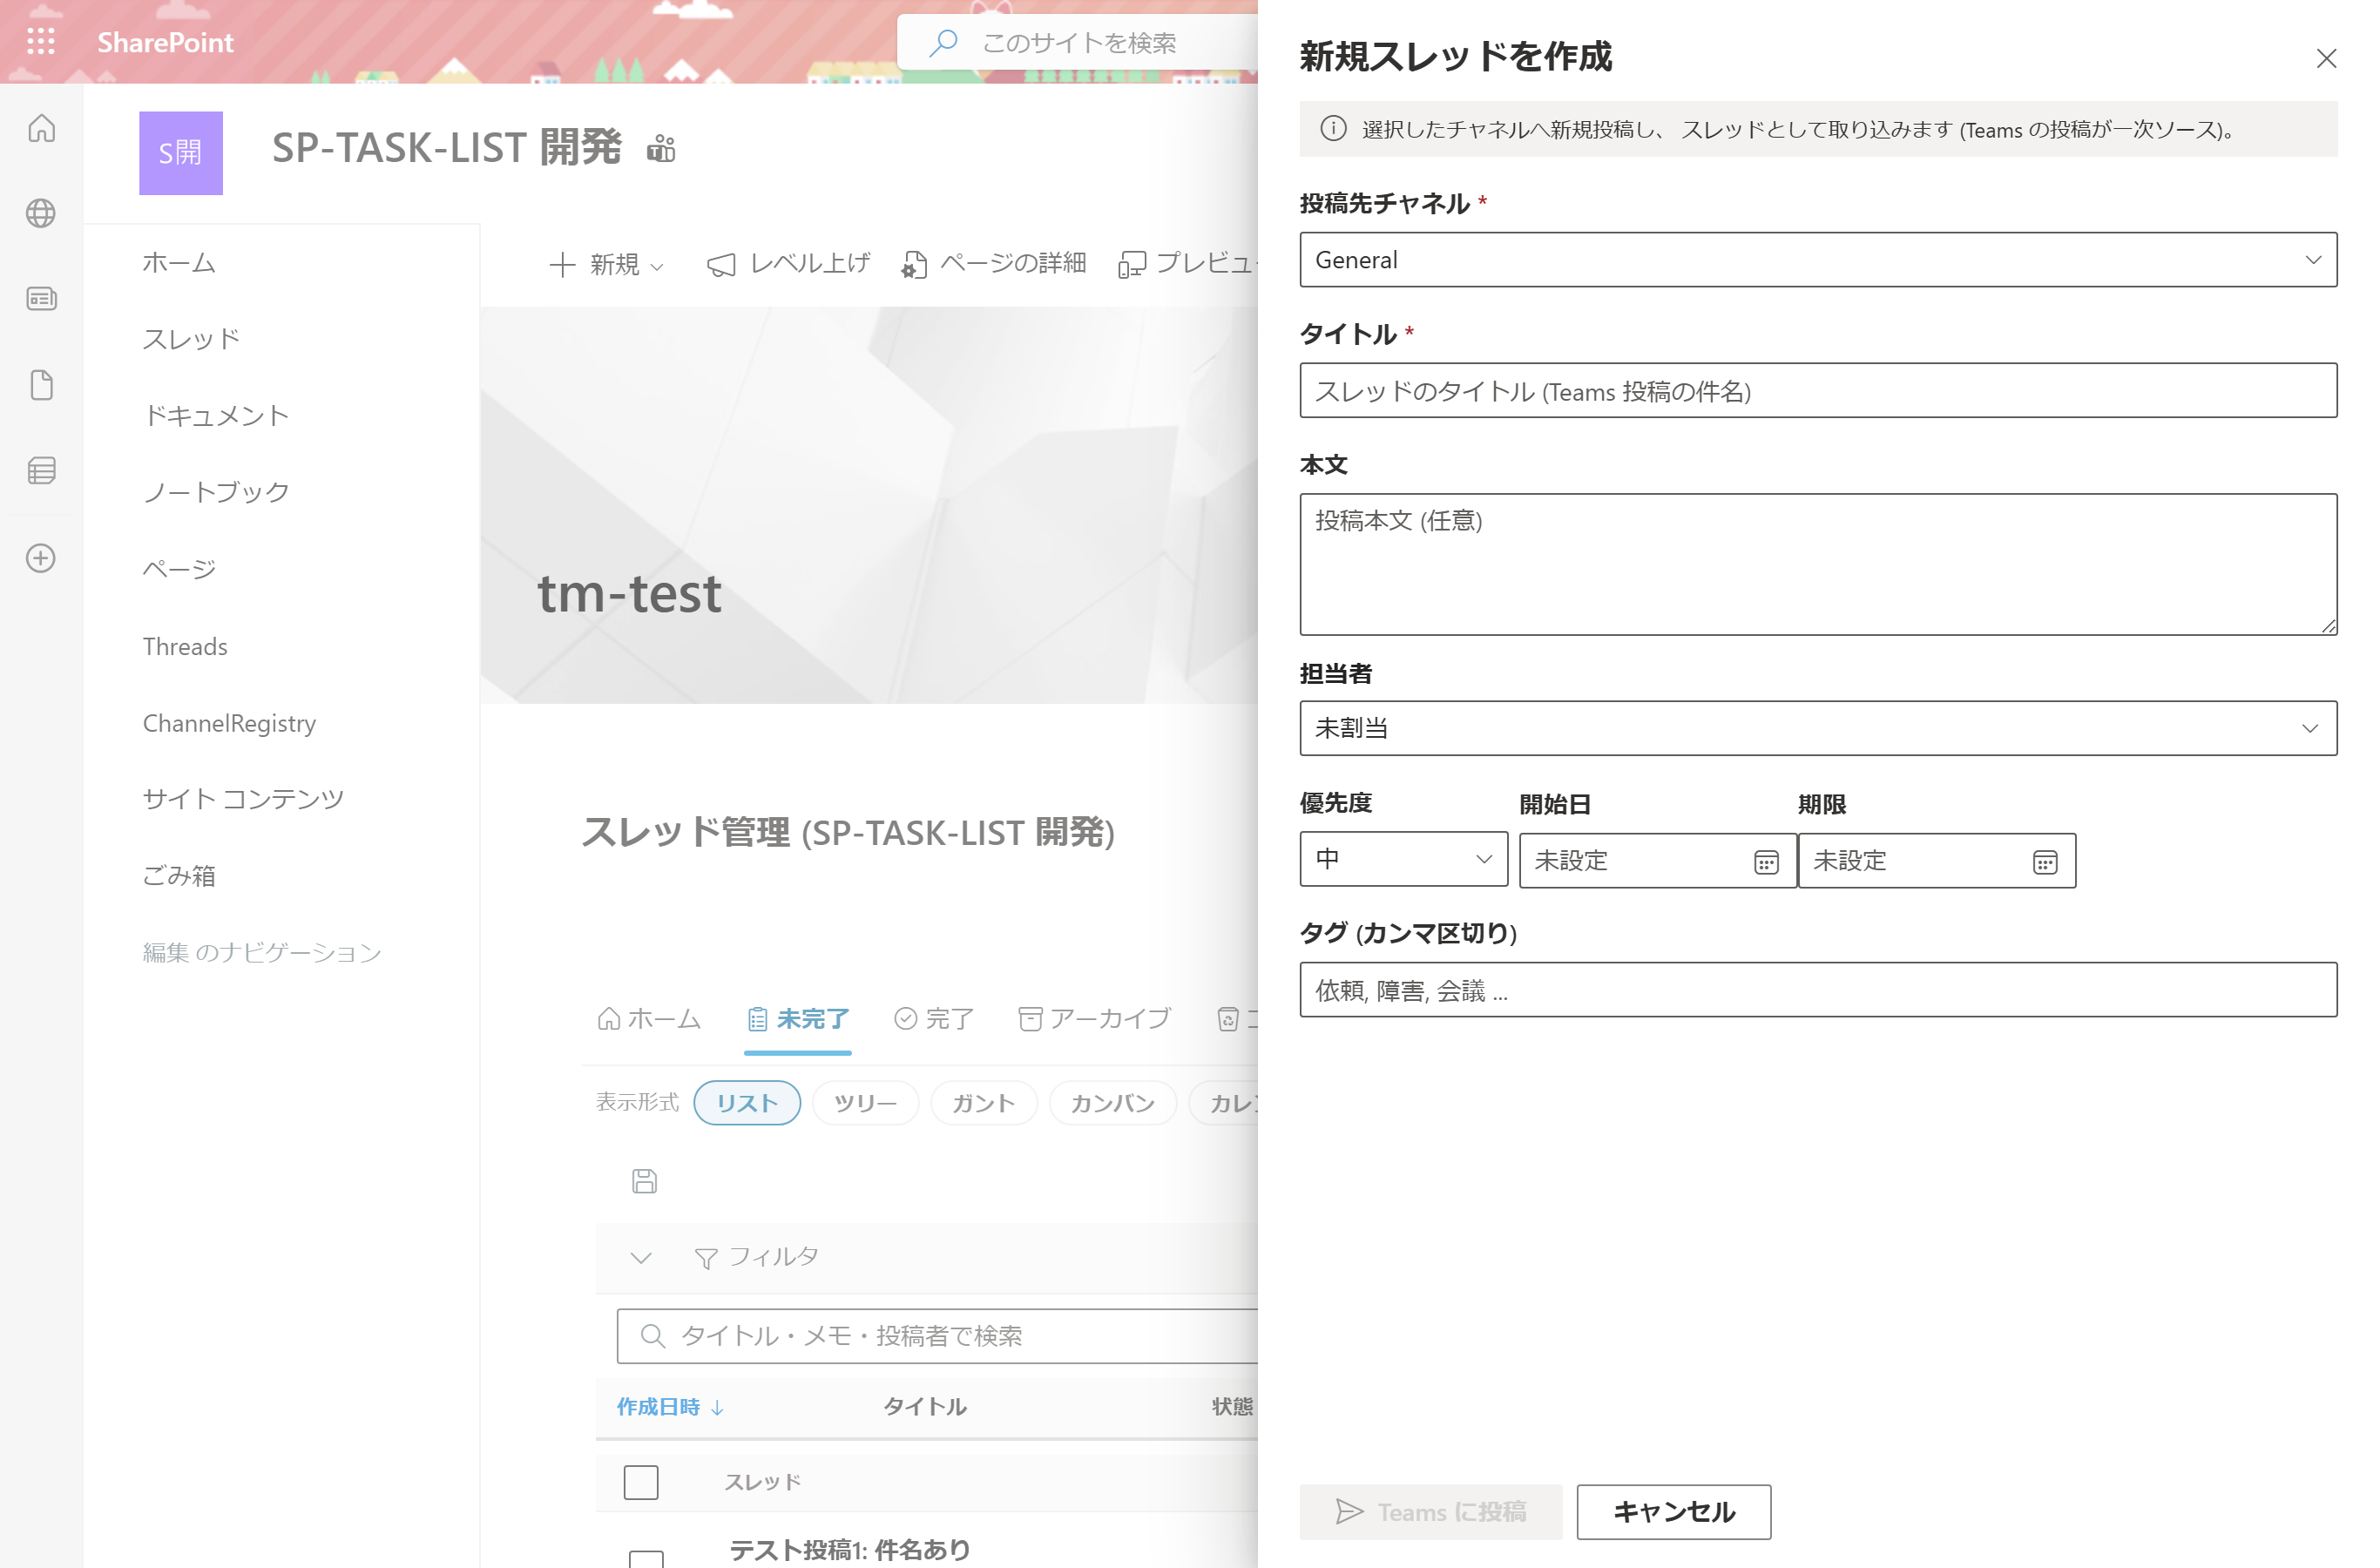Switch to the 未完了 tab
Screen dimensions: 2380x1568
point(798,1019)
